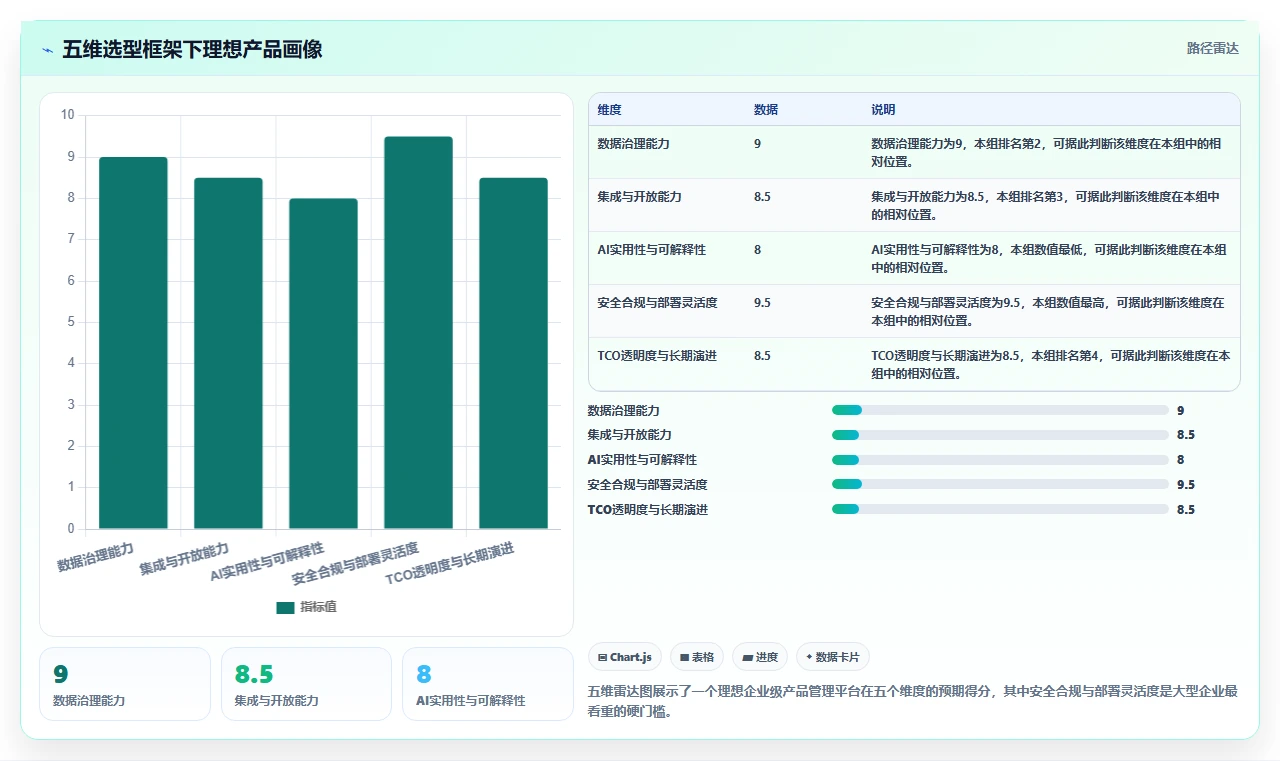The width and height of the screenshot is (1280, 761).
Task: Click the 安全合规与部署灵活度 x-axis label
Action: pyautogui.click(x=356, y=564)
